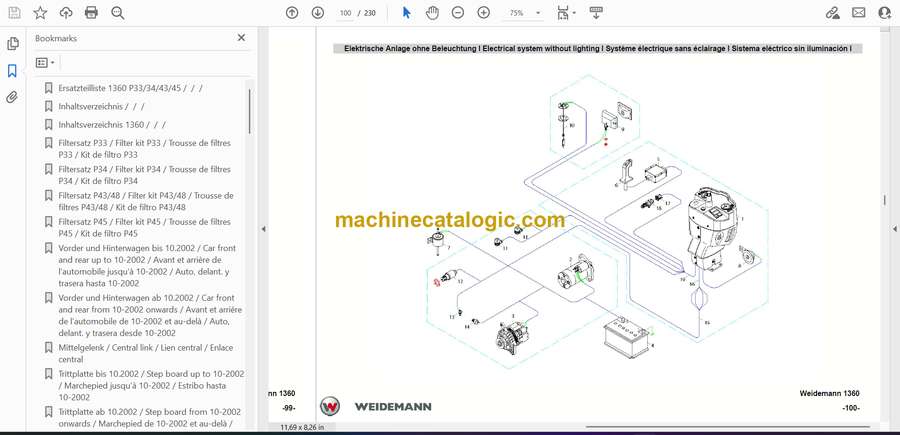This screenshot has height=435, width=900.
Task: Open bookmark Vorder und Hinterwagen bis 10.2002
Action: click(x=147, y=266)
